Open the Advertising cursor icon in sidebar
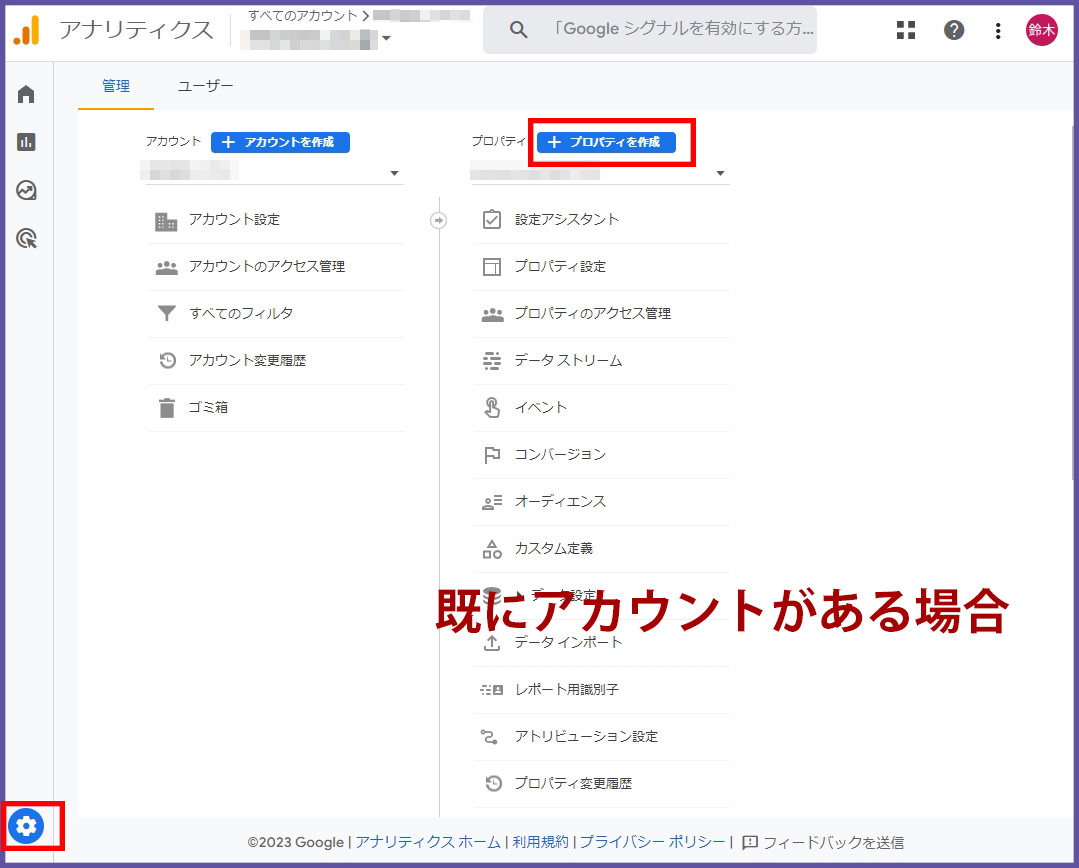This screenshot has height=868, width=1079. (x=26, y=238)
